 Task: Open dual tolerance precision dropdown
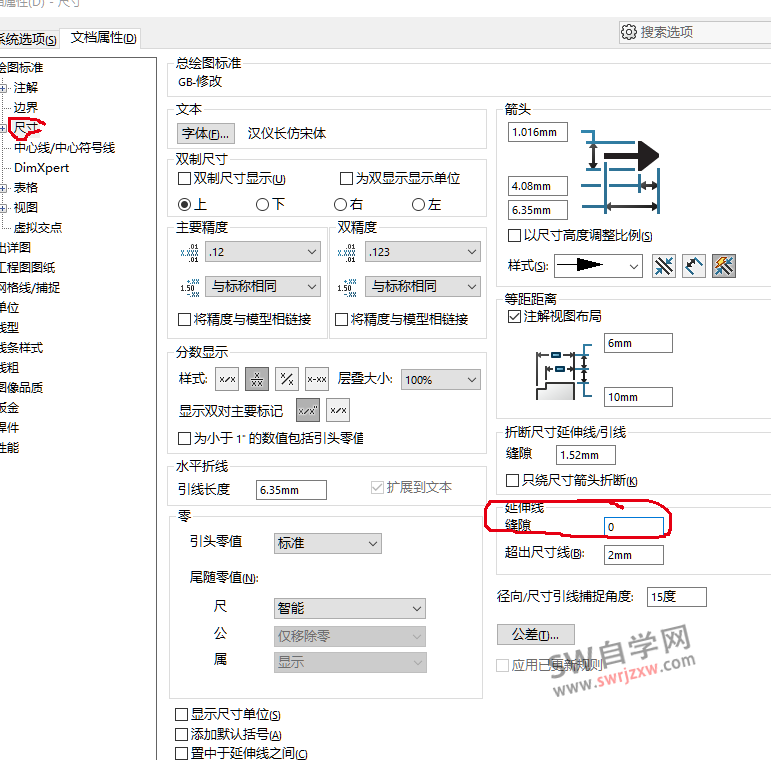423,287
